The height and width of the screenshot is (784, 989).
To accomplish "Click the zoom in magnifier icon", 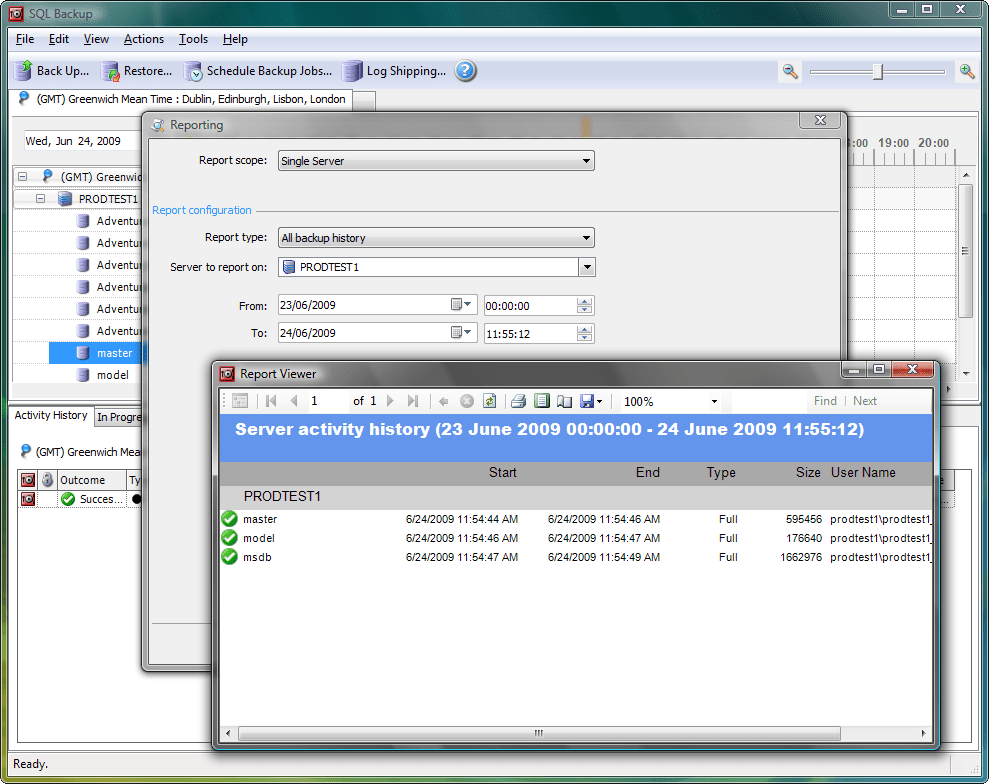I will [x=967, y=71].
